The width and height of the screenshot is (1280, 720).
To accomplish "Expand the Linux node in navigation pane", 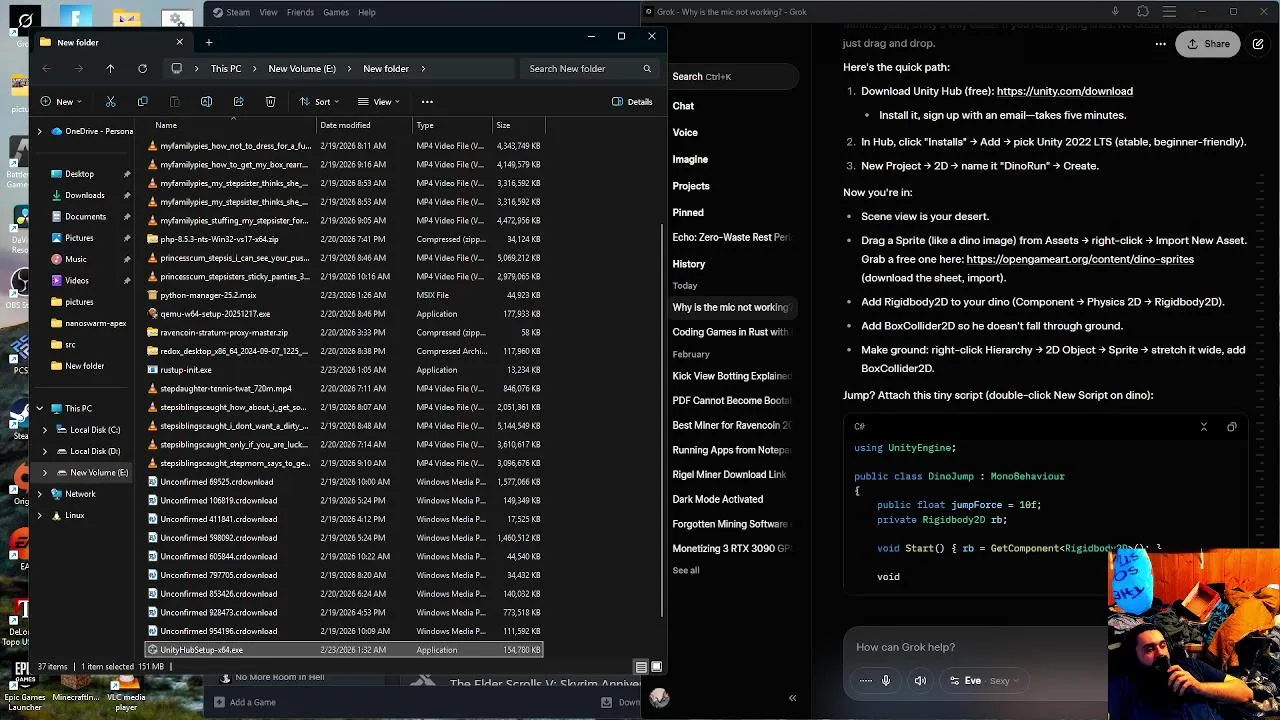I will (x=40, y=515).
